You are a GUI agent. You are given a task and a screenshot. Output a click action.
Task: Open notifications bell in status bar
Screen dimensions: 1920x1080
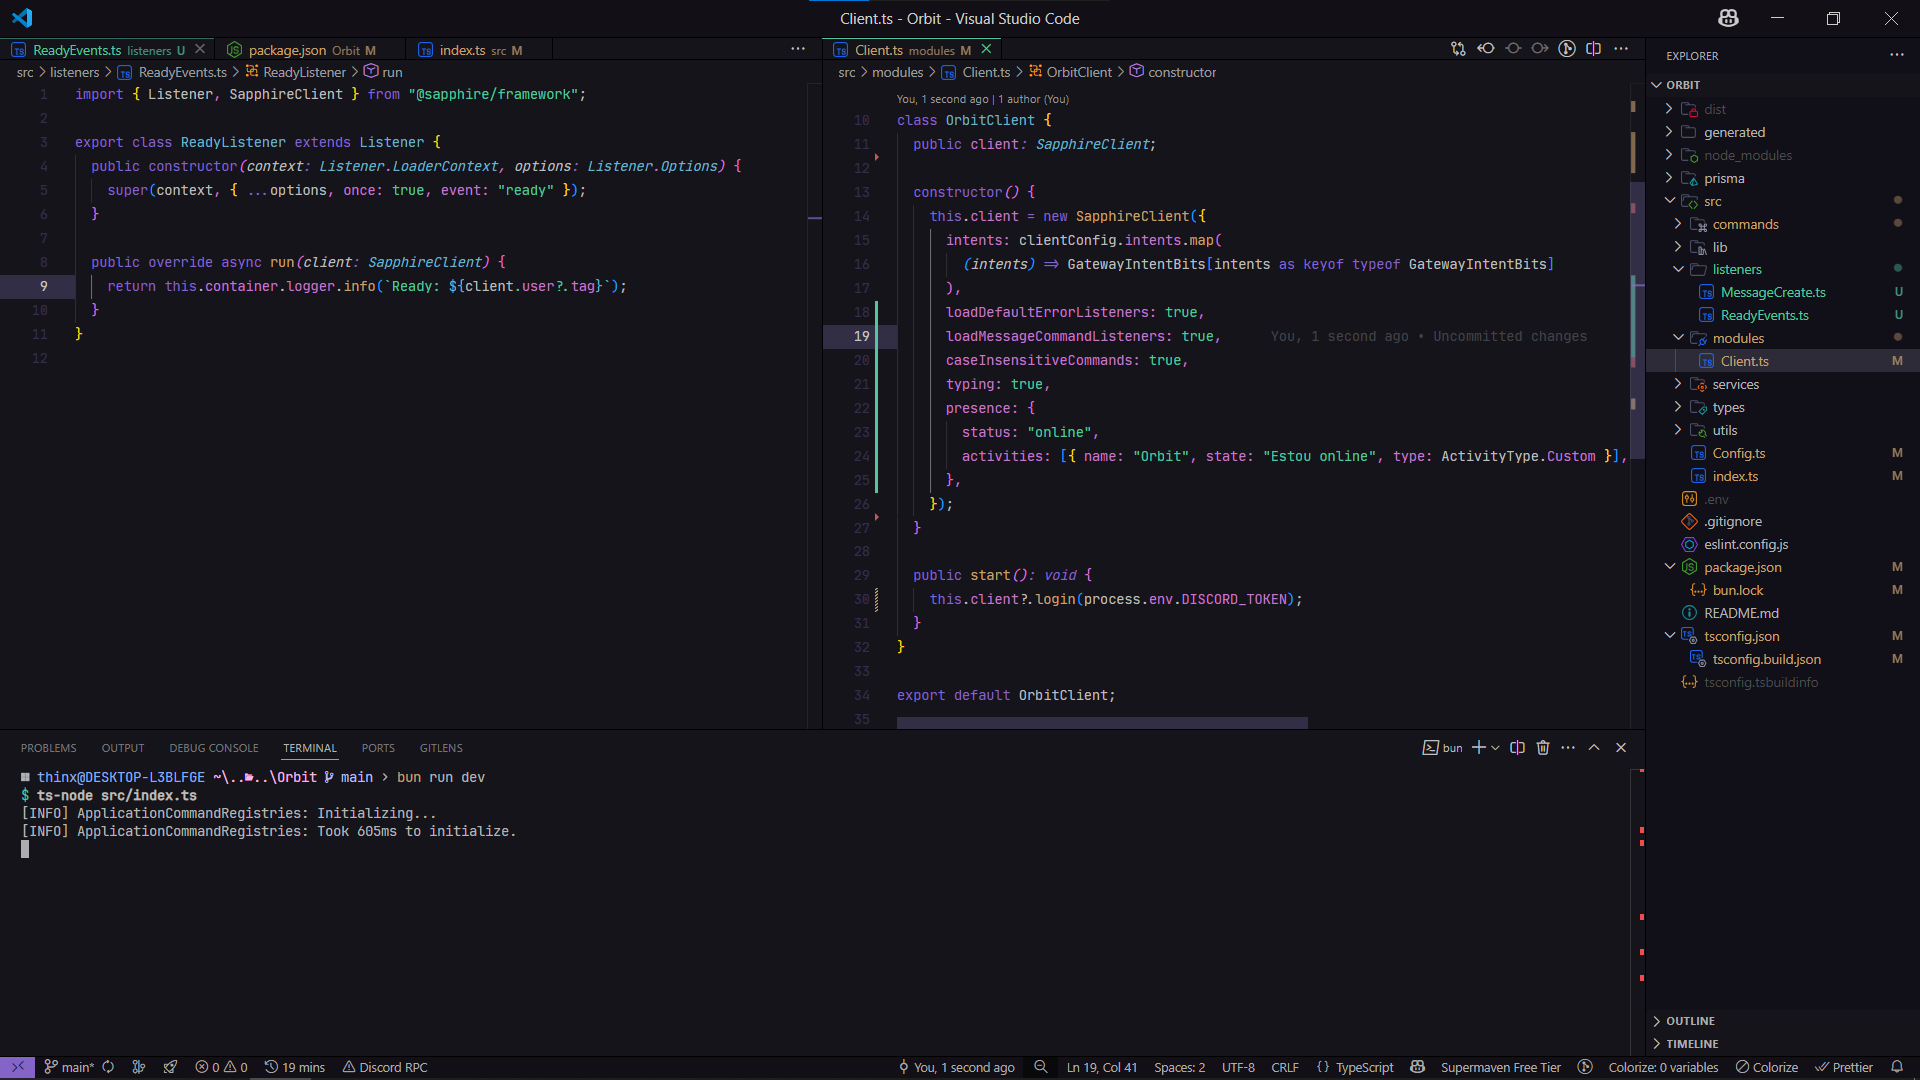click(1896, 1067)
